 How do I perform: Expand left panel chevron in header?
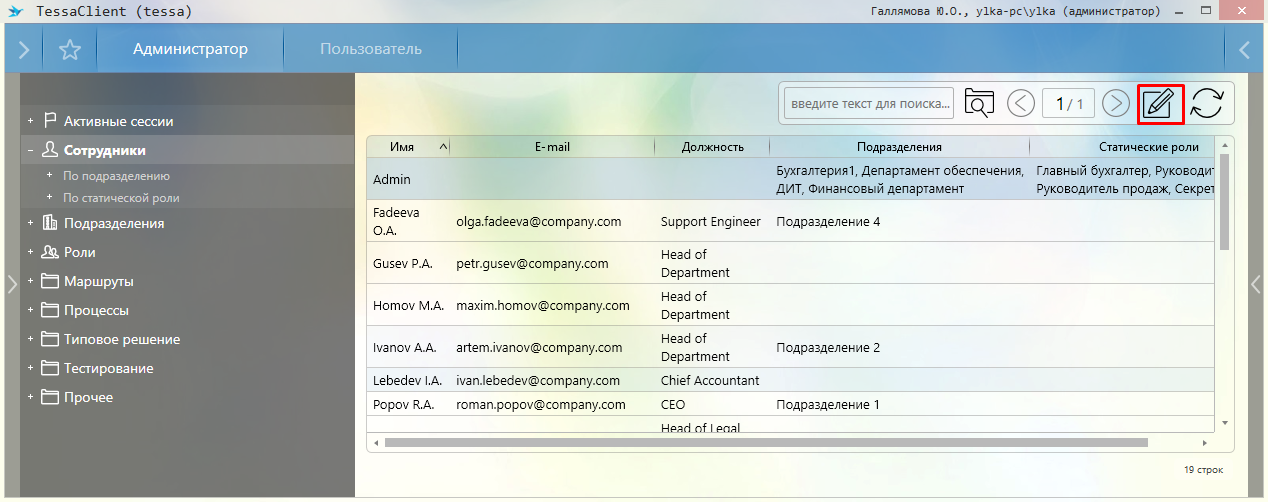[24, 50]
